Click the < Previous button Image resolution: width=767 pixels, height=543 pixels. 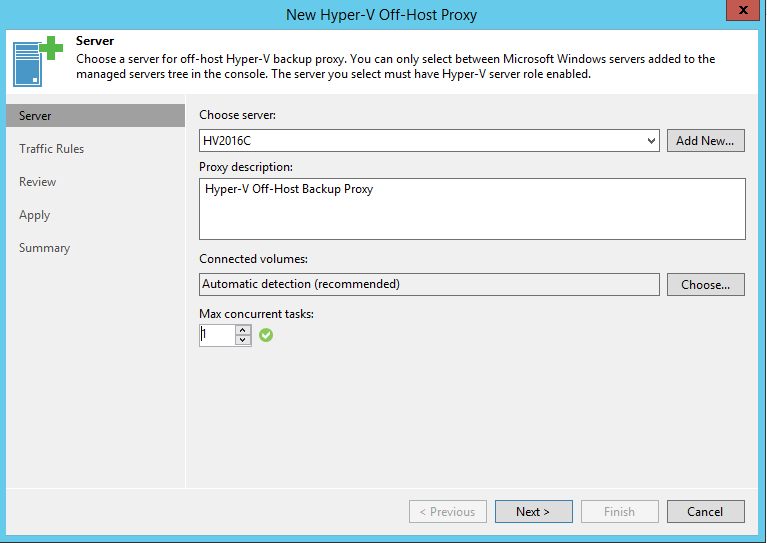click(x=447, y=512)
